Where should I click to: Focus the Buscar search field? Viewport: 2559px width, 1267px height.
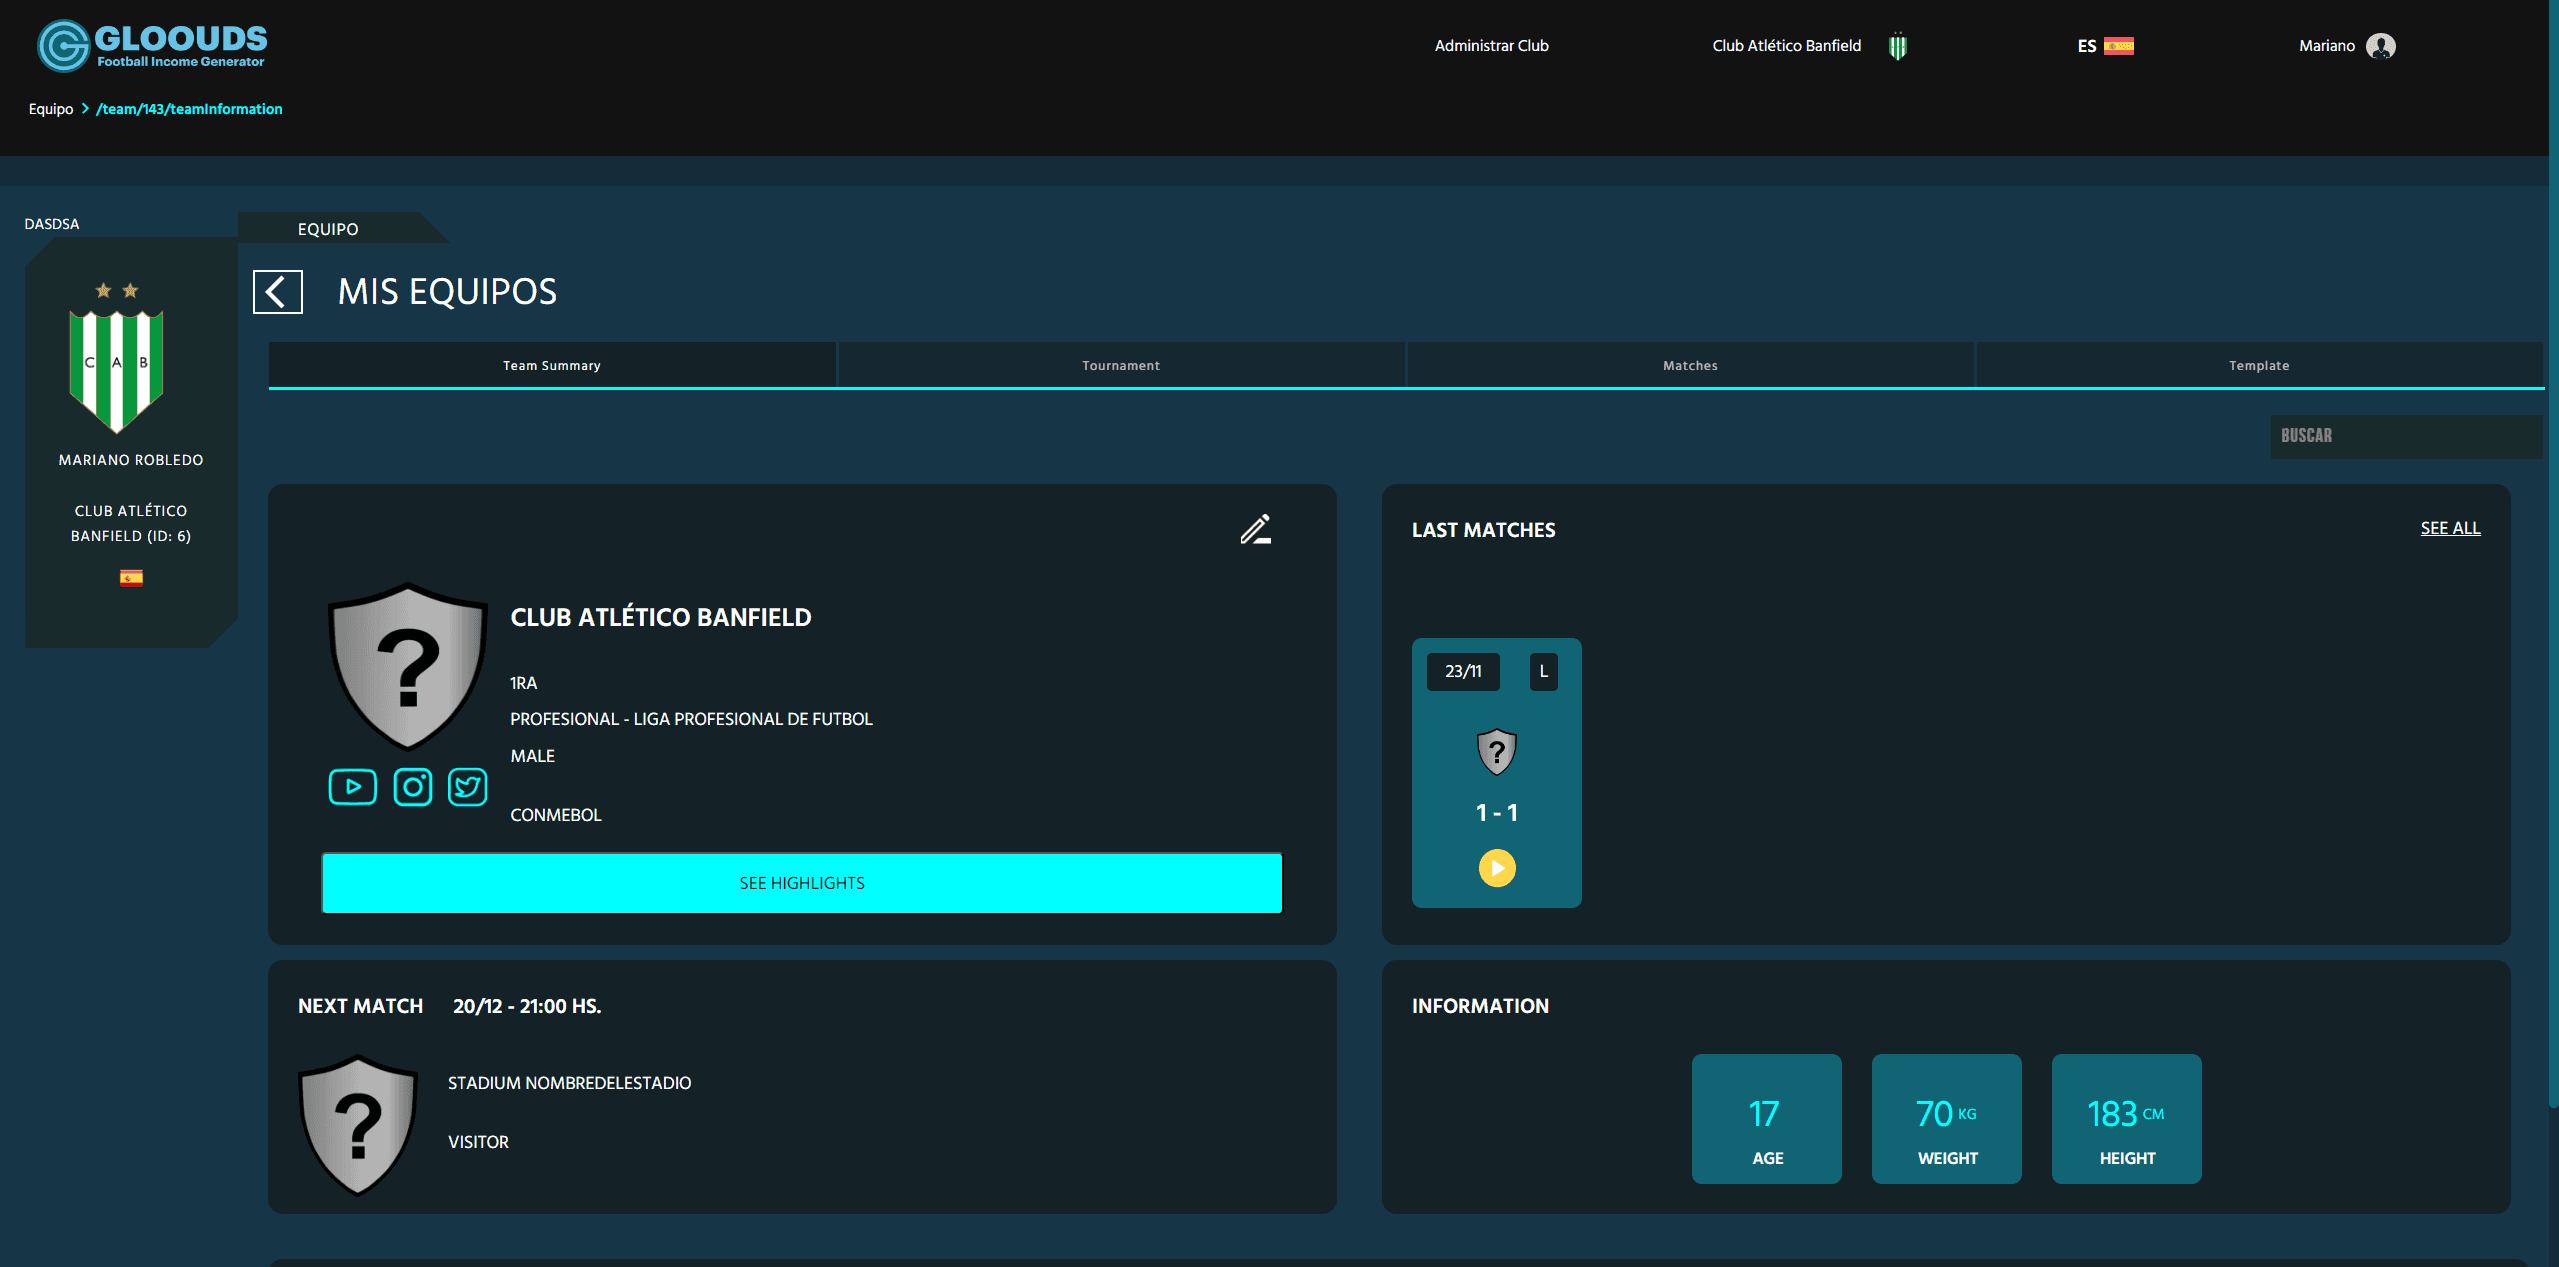2406,436
